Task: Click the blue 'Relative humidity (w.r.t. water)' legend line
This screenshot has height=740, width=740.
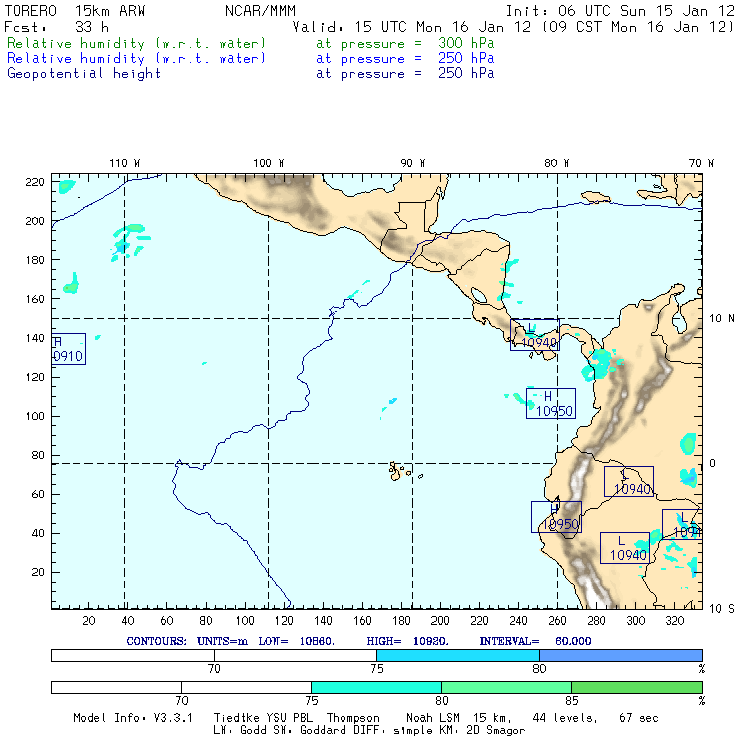Action: pos(136,59)
